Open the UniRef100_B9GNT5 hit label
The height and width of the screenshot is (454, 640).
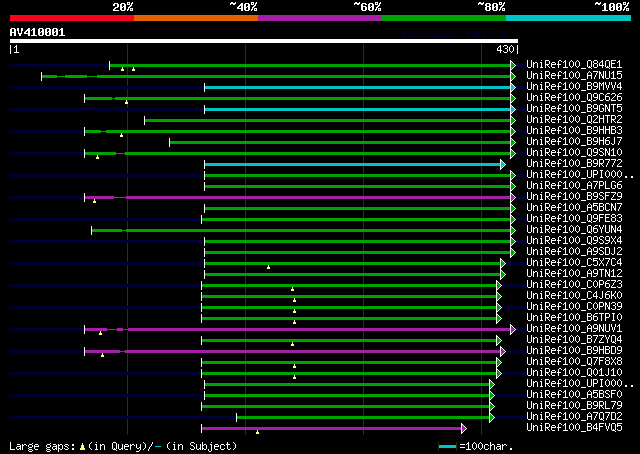[574, 109]
